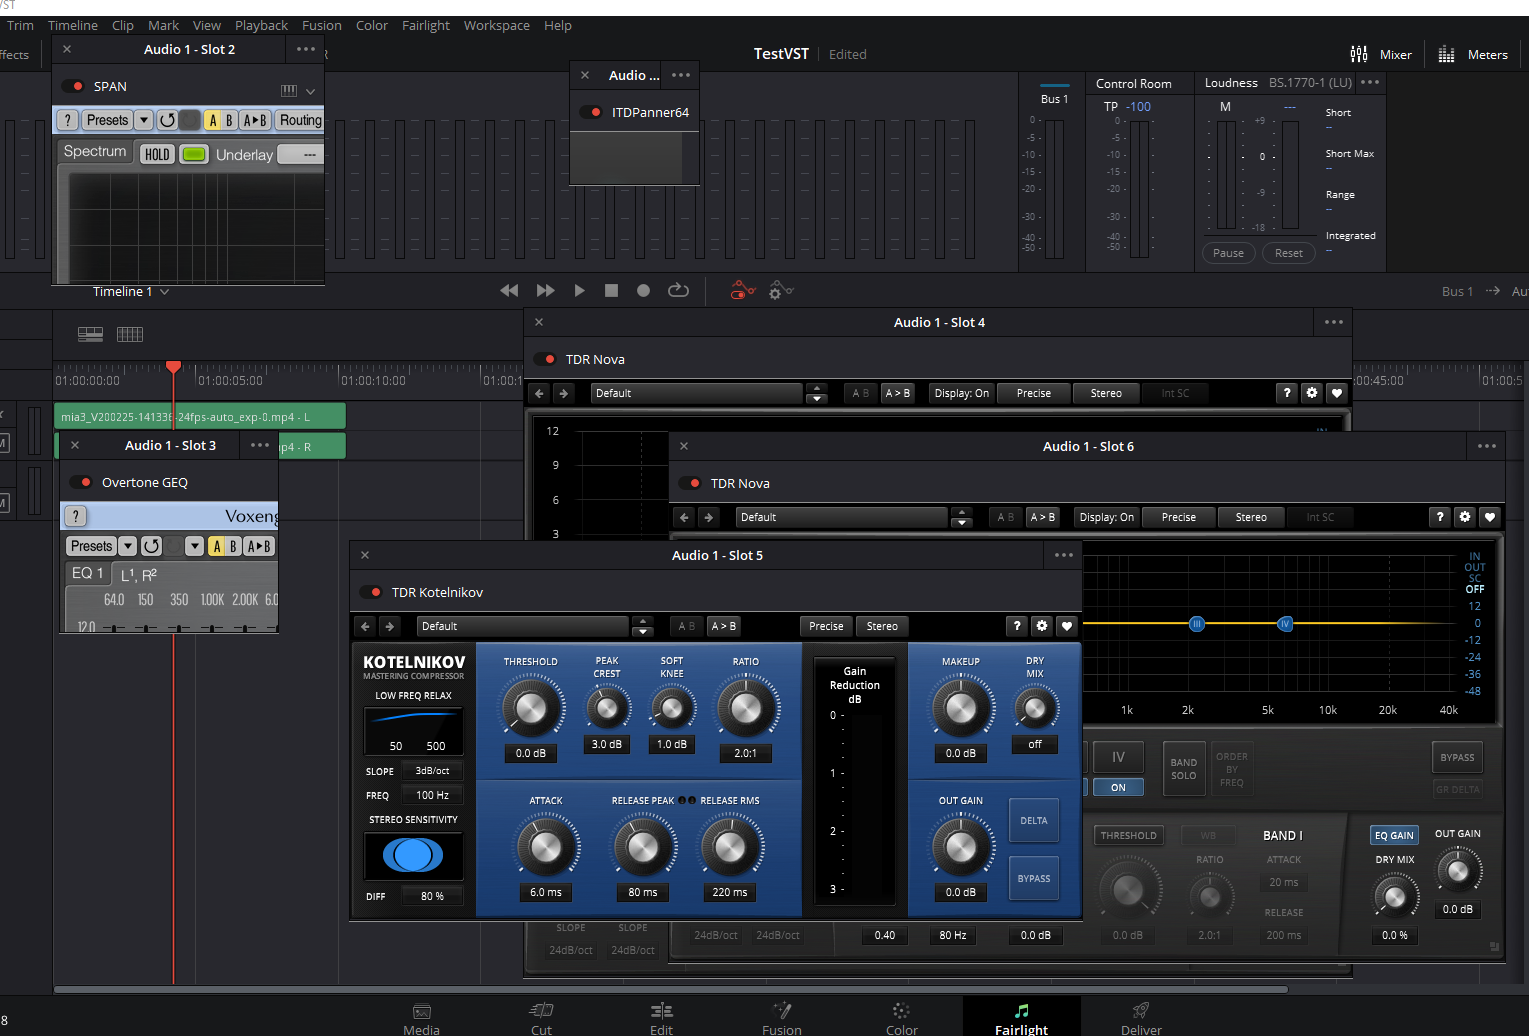1529x1036 pixels.
Task: Adjust the Kotelnikov THRESHOLD knob
Action: [531, 708]
